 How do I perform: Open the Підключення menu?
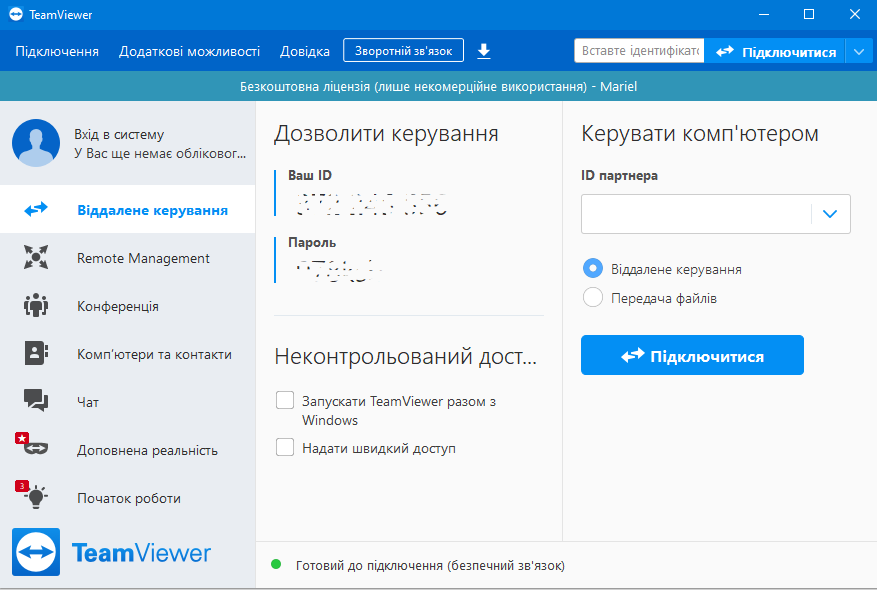(56, 50)
